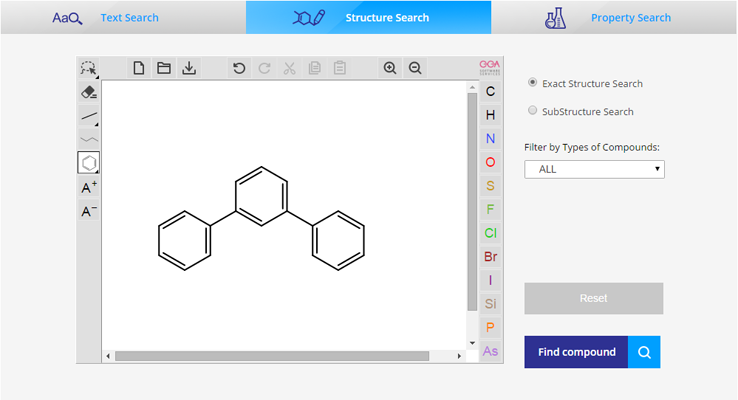
Task: Zoom in on the canvas
Action: pyautogui.click(x=390, y=68)
